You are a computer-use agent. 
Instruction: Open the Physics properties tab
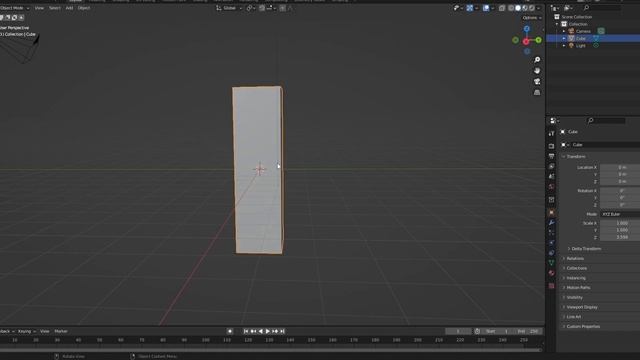[x=551, y=243]
